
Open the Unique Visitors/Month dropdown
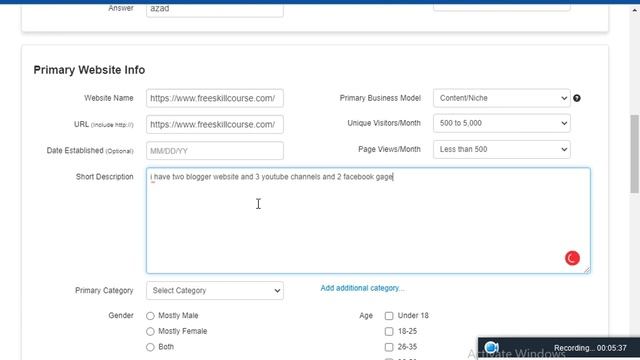pos(502,123)
